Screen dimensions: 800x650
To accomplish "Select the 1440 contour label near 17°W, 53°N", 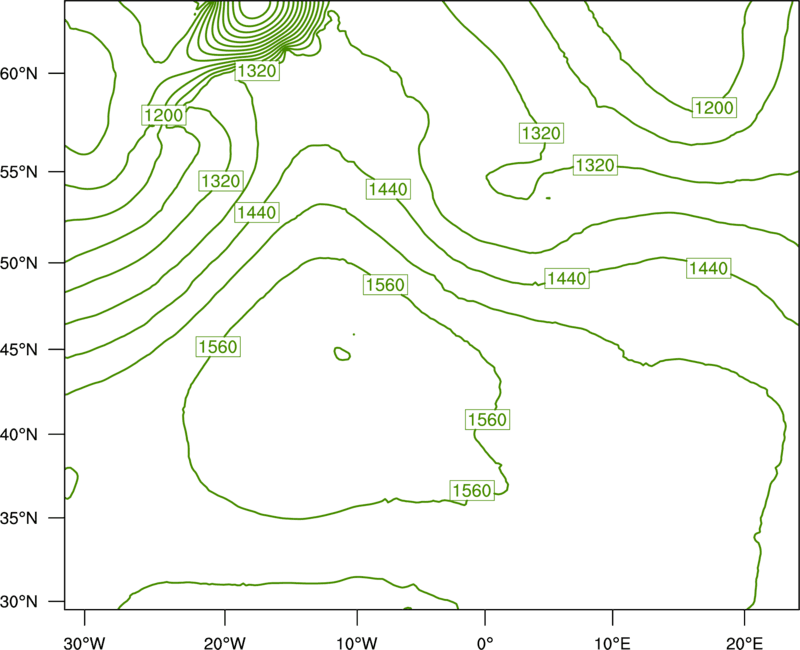I will click(x=257, y=212).
